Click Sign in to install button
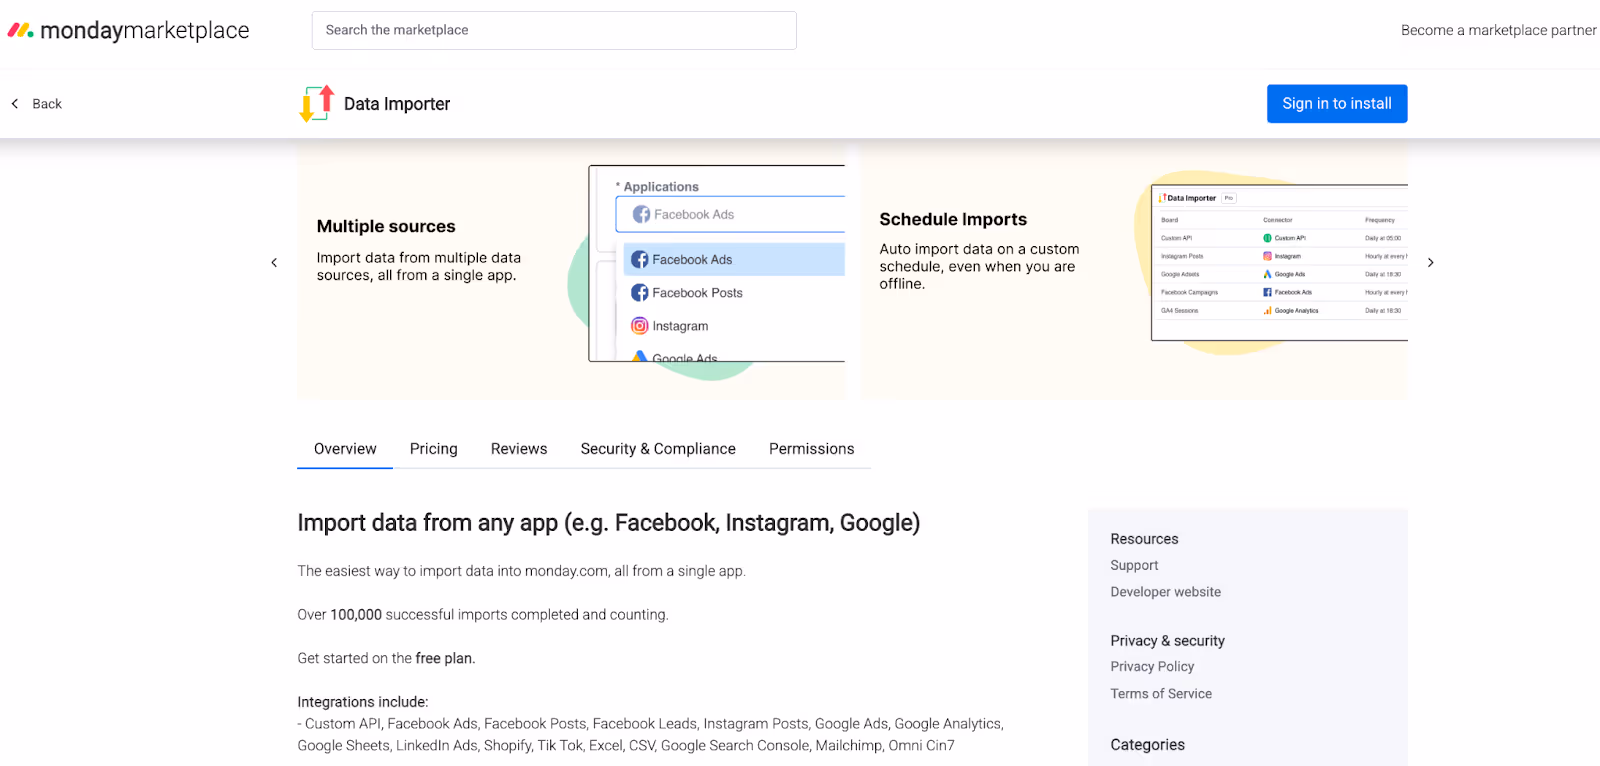The height and width of the screenshot is (766, 1600). point(1337,104)
